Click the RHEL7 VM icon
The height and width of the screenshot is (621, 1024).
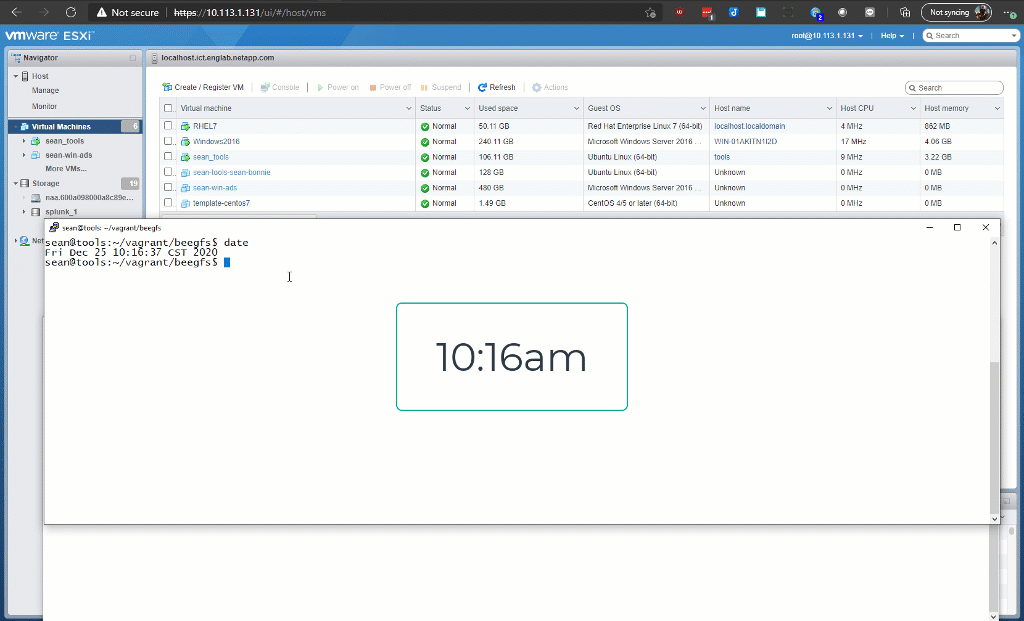[185, 126]
